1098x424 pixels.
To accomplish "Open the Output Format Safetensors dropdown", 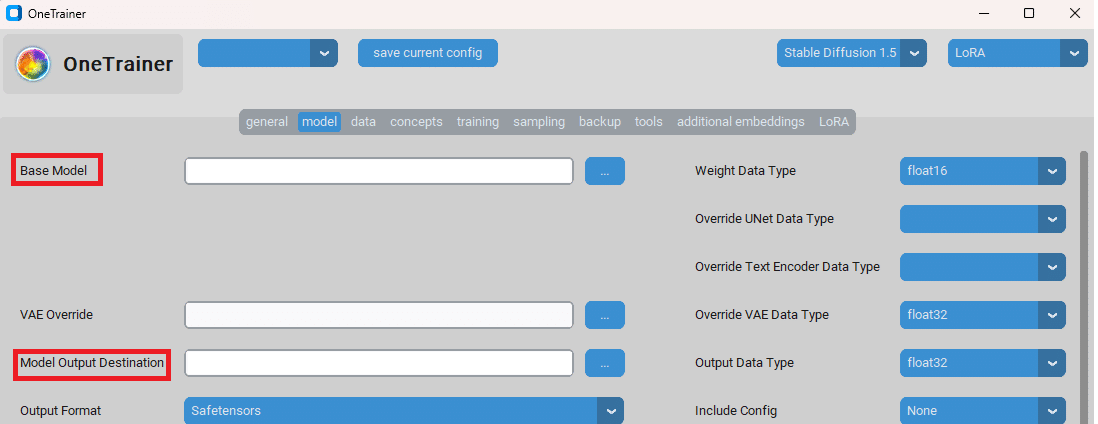I will click(403, 411).
